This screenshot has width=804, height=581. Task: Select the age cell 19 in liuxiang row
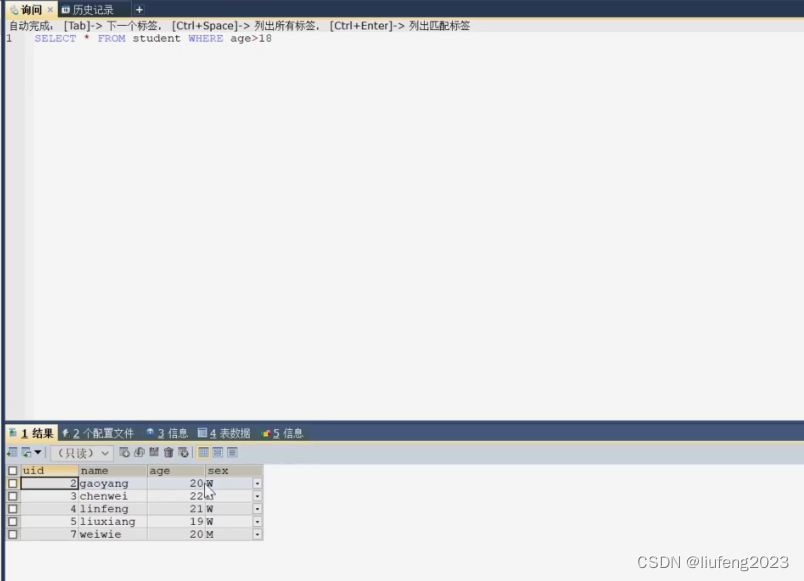point(176,522)
